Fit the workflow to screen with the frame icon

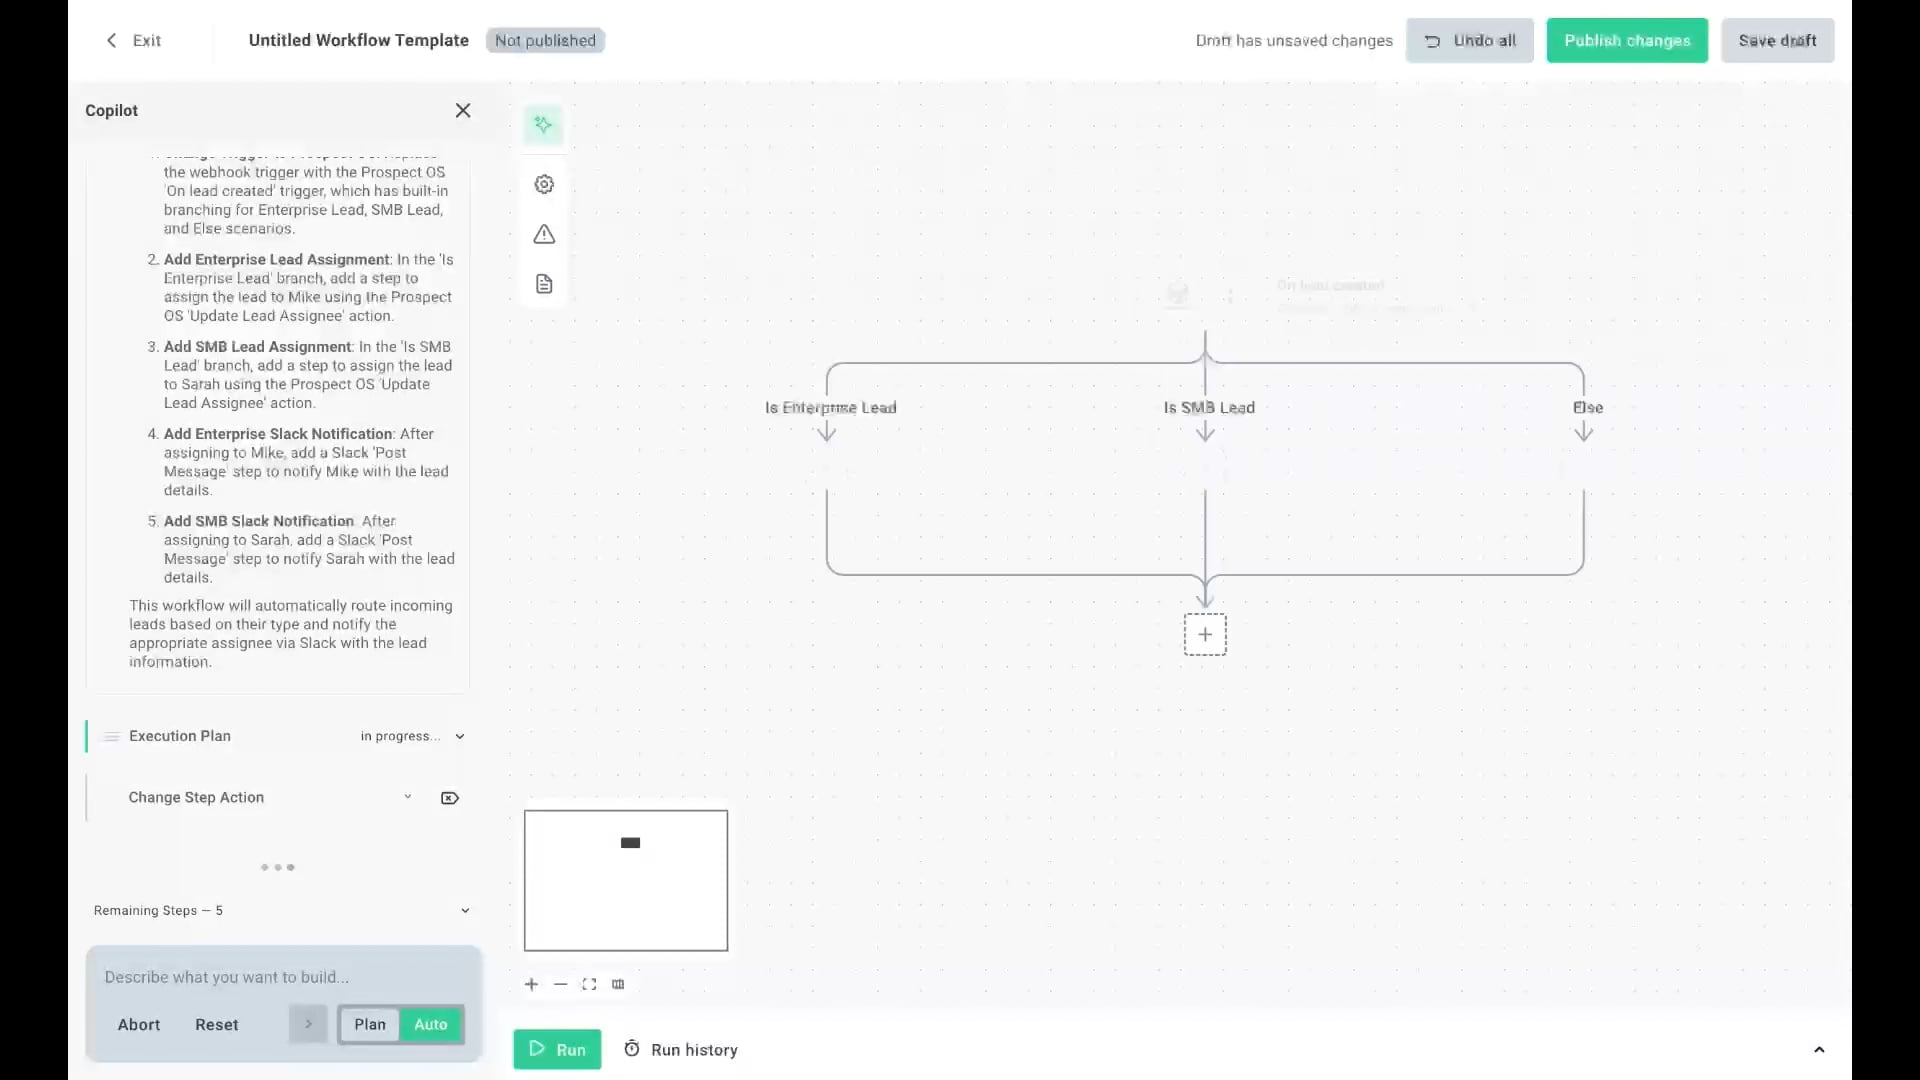[x=589, y=984]
